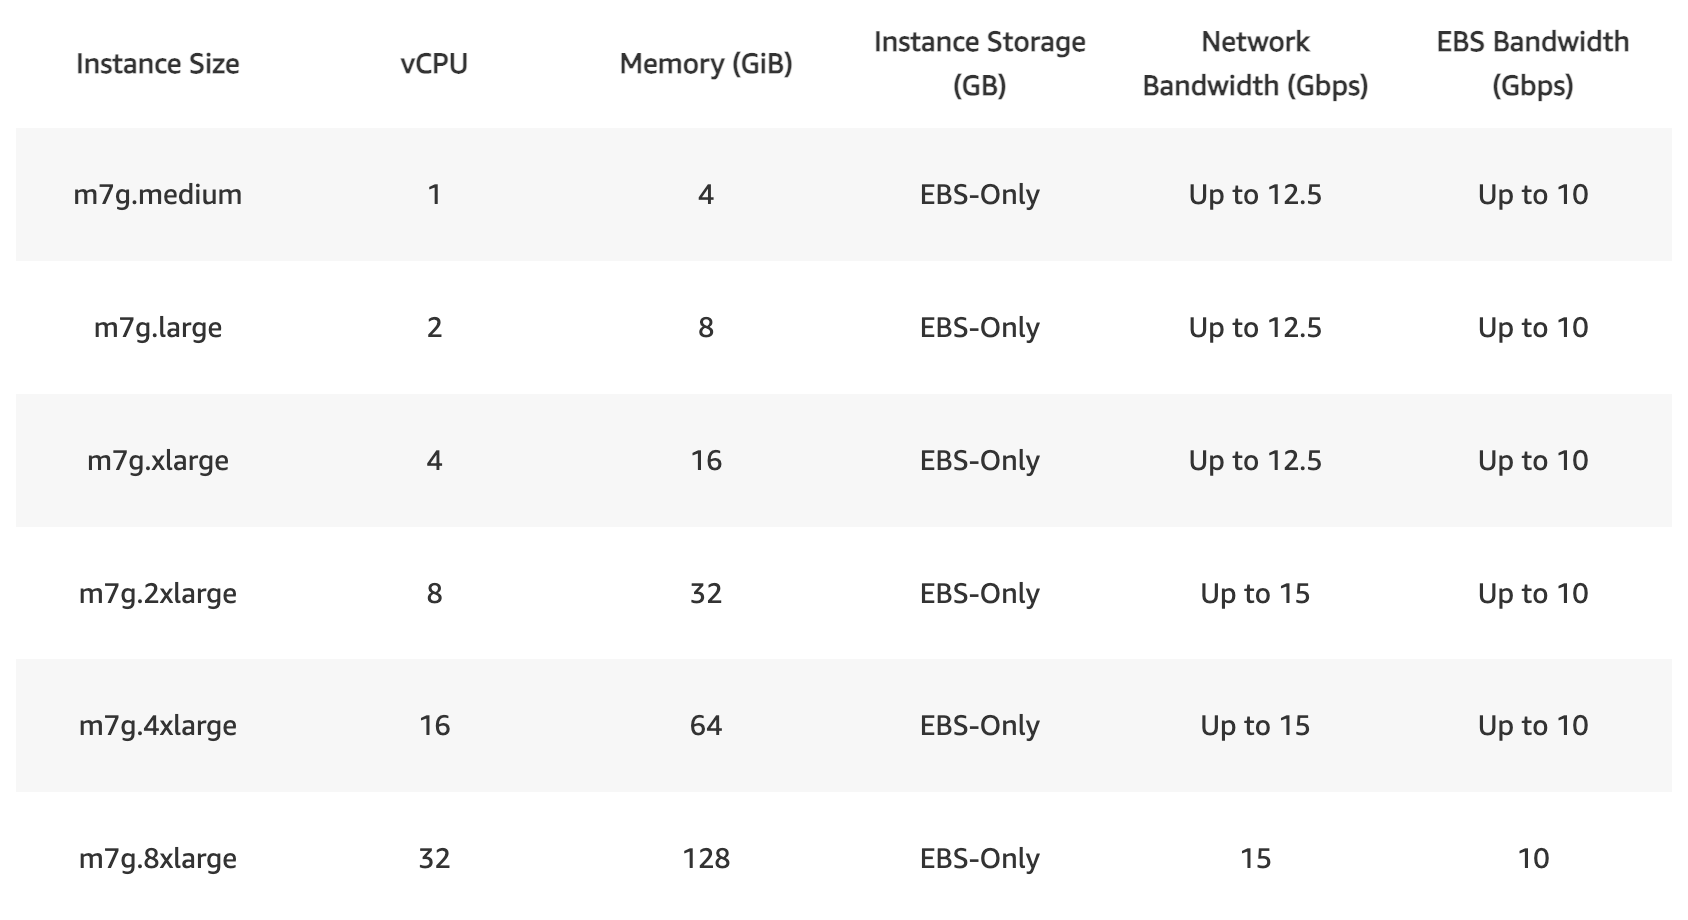Select the m7g.large instance cell
This screenshot has height=920, width=1688.
point(158,327)
